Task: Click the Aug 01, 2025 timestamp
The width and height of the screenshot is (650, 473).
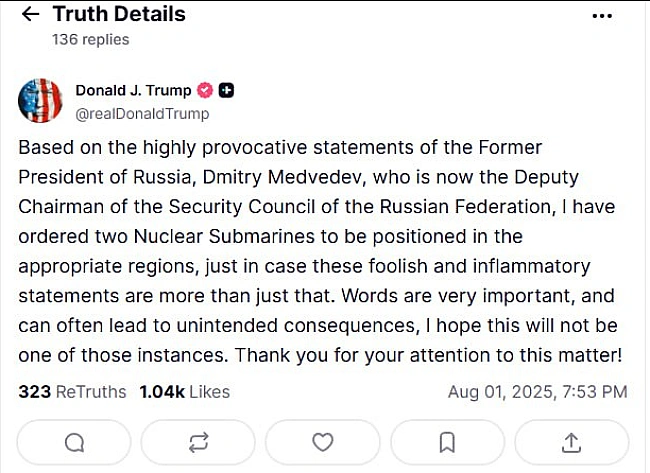Action: pos(538,392)
